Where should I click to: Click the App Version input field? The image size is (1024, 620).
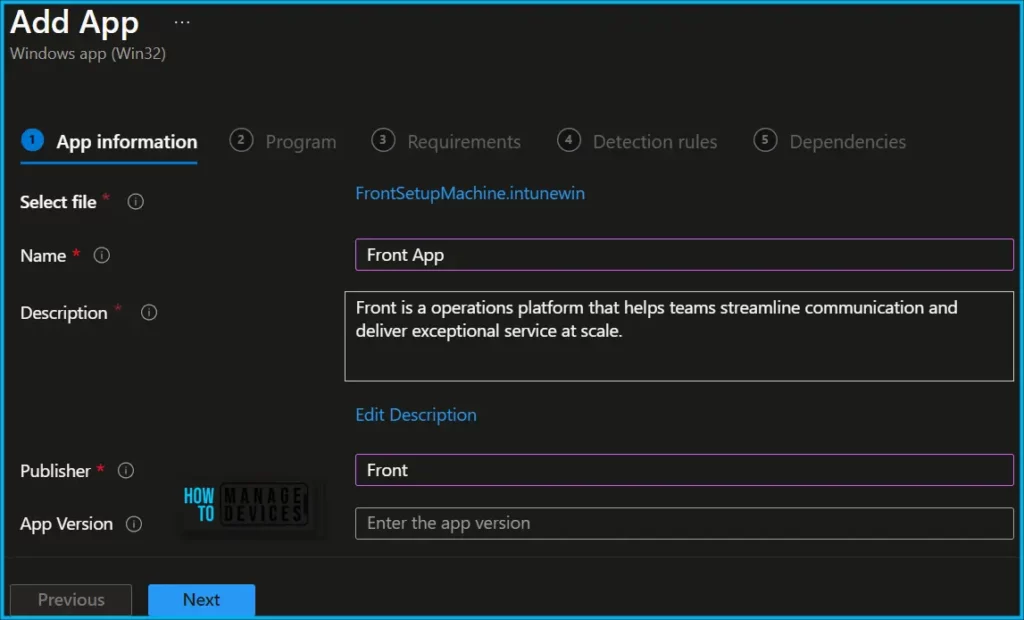(684, 523)
